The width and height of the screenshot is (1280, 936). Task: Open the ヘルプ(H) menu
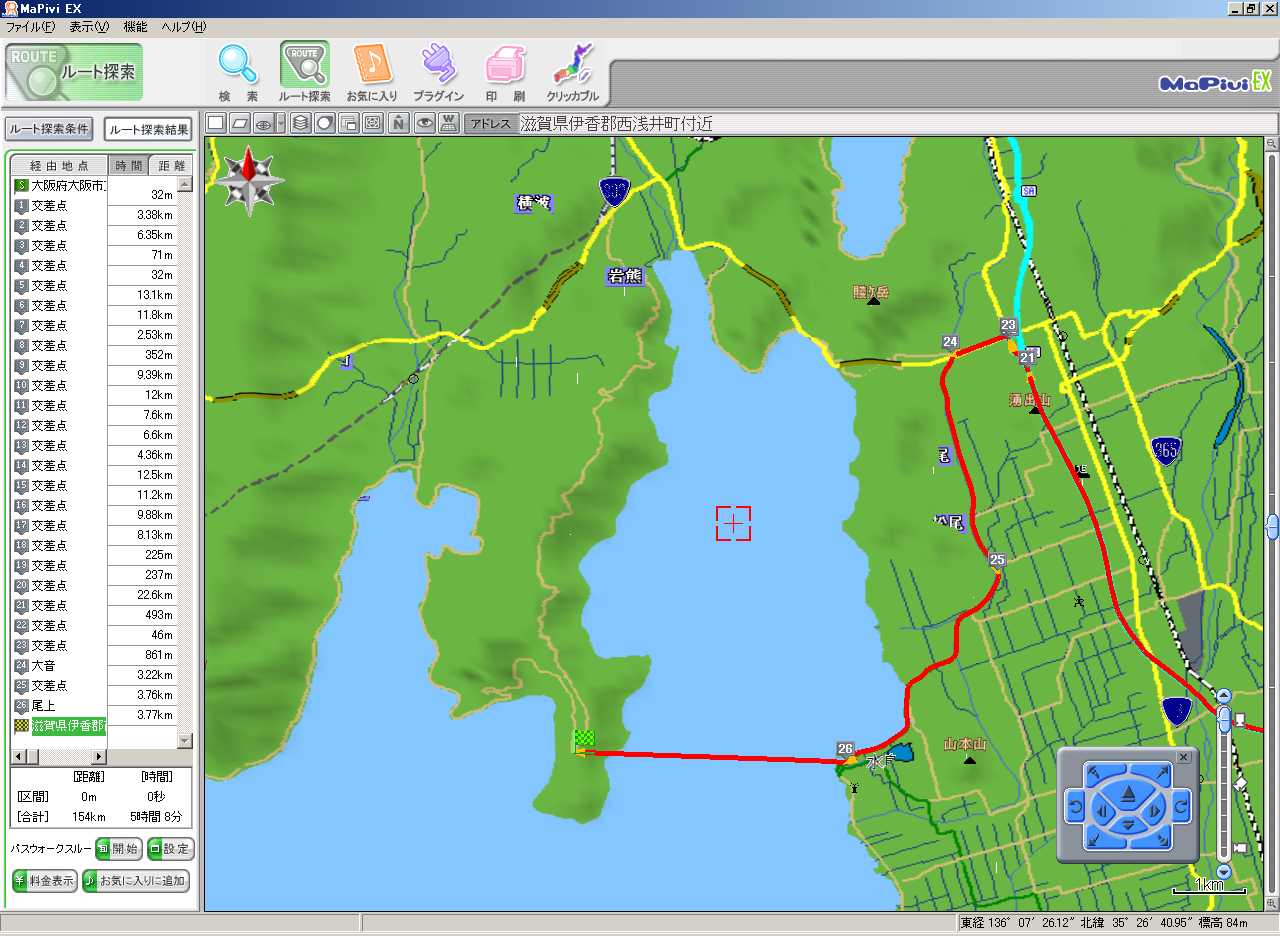point(184,27)
